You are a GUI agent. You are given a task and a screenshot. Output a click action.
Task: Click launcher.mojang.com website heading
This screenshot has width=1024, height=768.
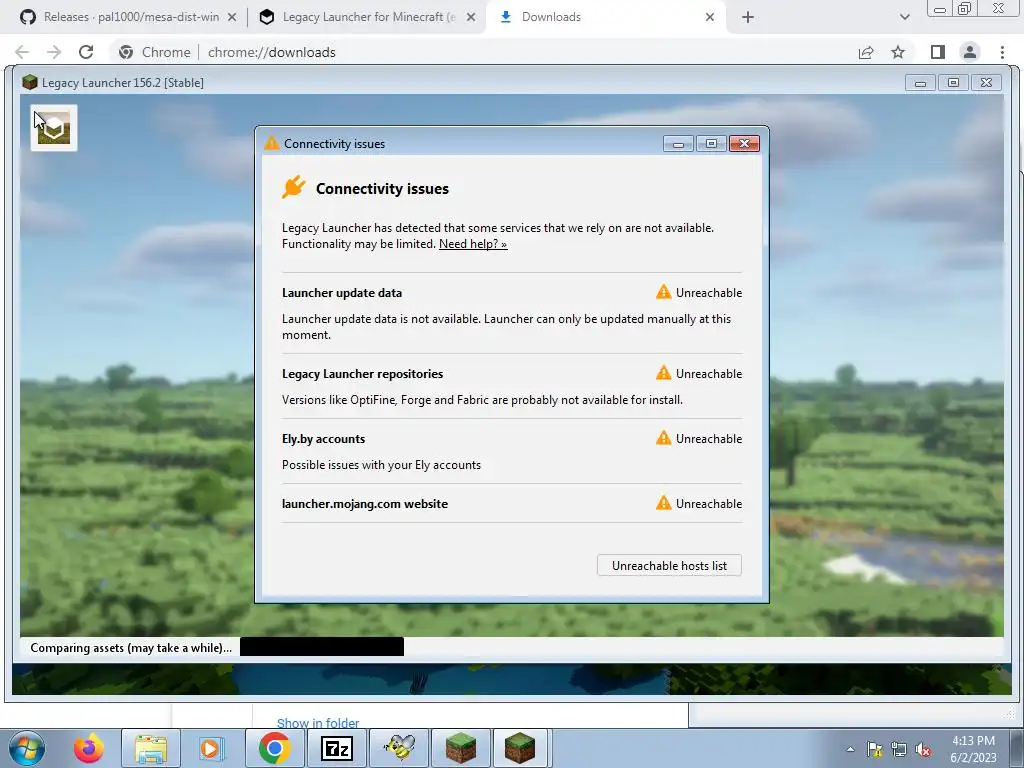point(364,504)
